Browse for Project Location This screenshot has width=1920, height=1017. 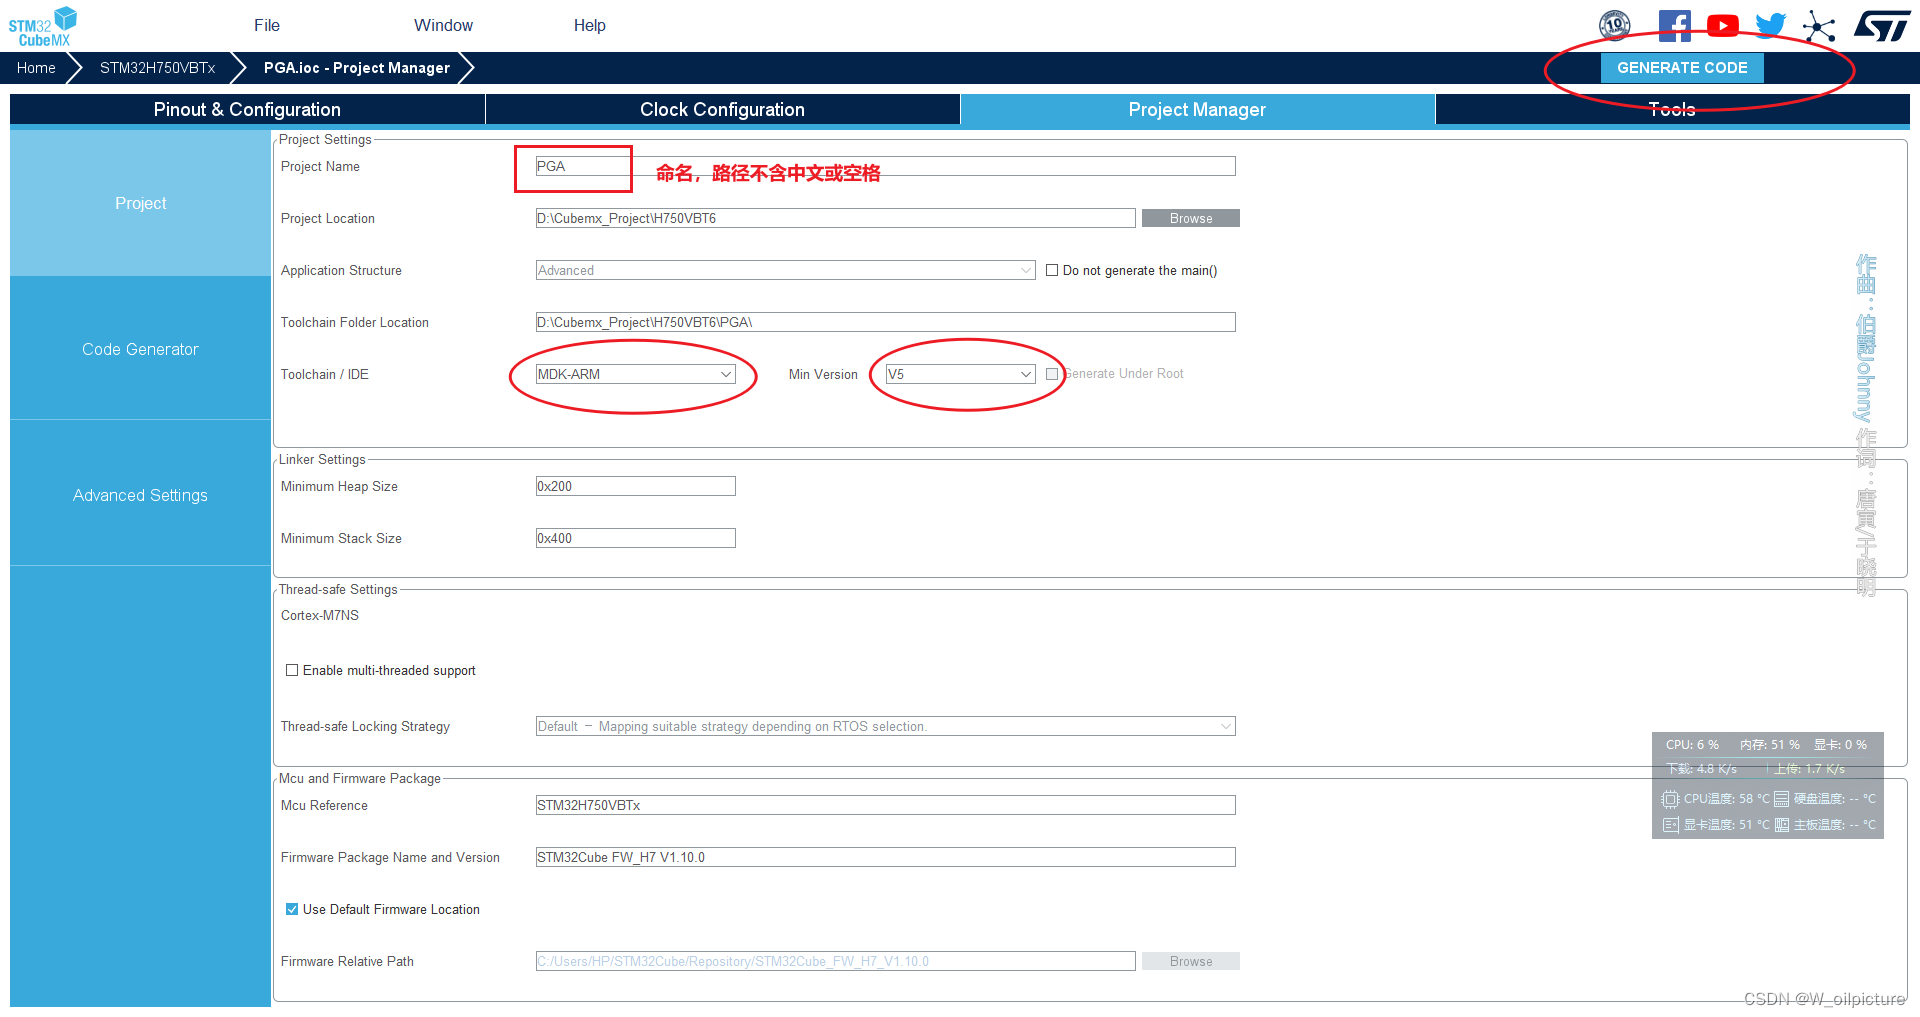[x=1191, y=218]
